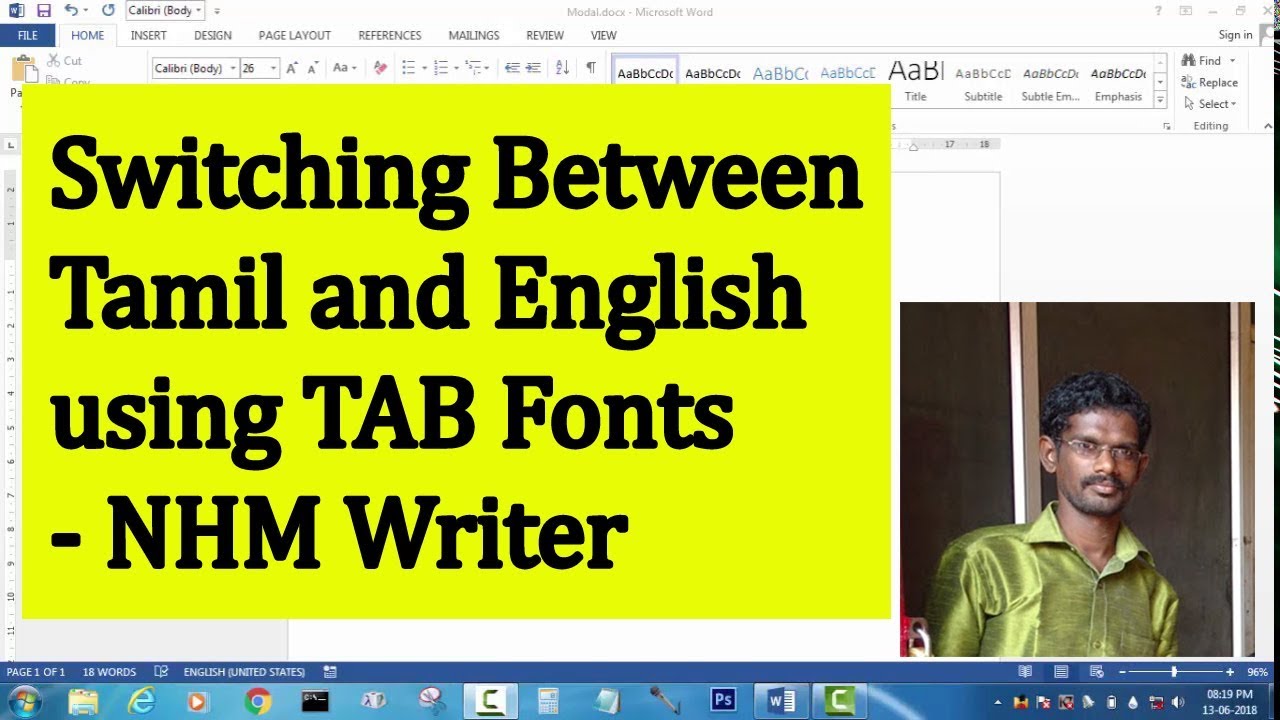Open the Styles pane dialog launcher
Viewport: 1280px width, 720px height.
click(1167, 127)
